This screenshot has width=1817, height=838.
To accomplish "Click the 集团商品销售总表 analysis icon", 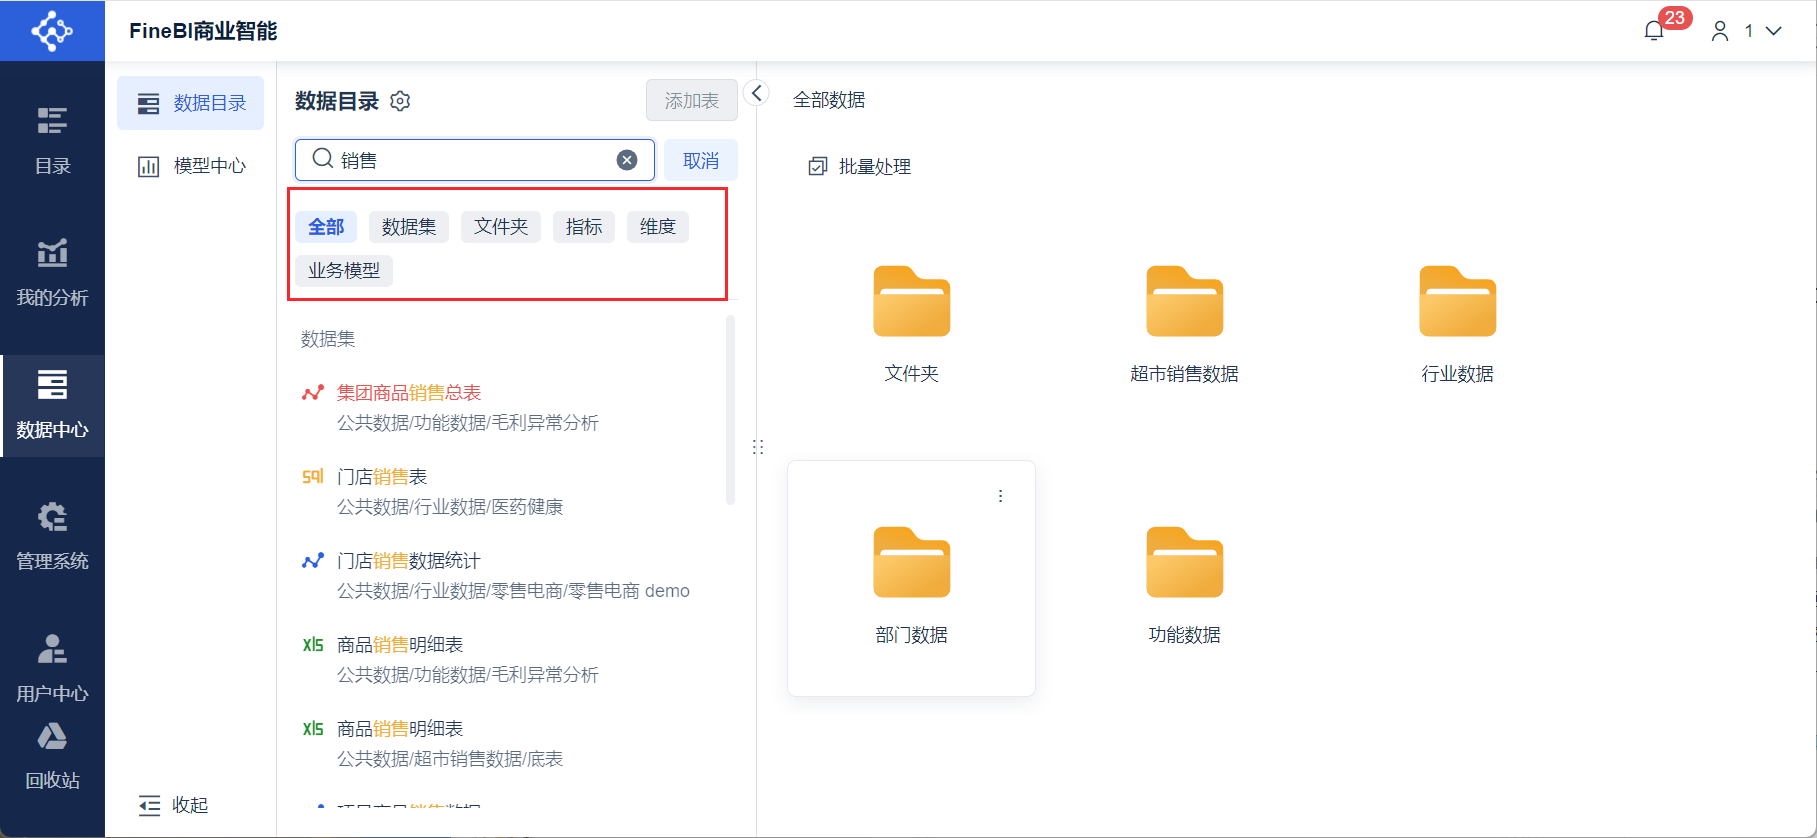I will 313,393.
